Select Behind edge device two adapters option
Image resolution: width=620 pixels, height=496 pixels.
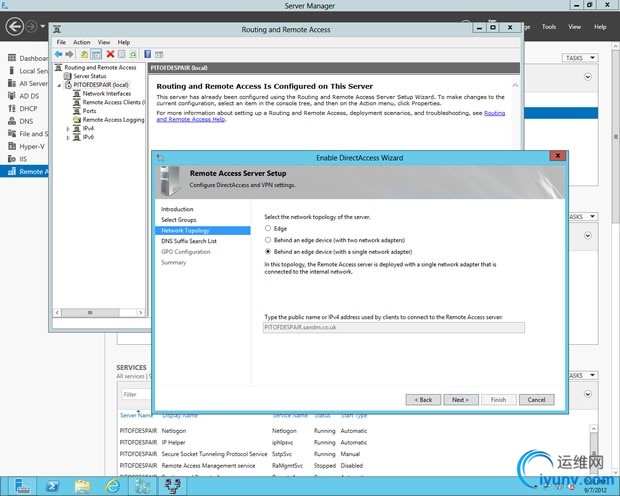coord(268,240)
